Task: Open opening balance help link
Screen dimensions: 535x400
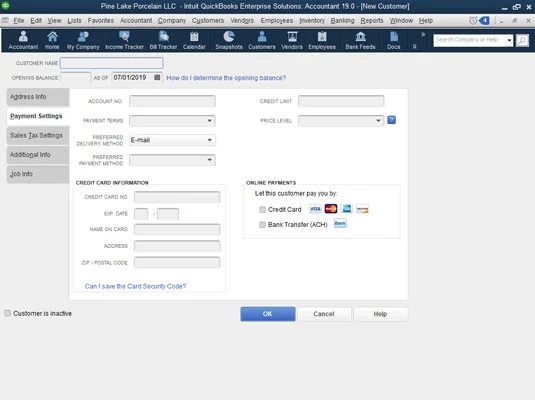Action: click(226, 78)
